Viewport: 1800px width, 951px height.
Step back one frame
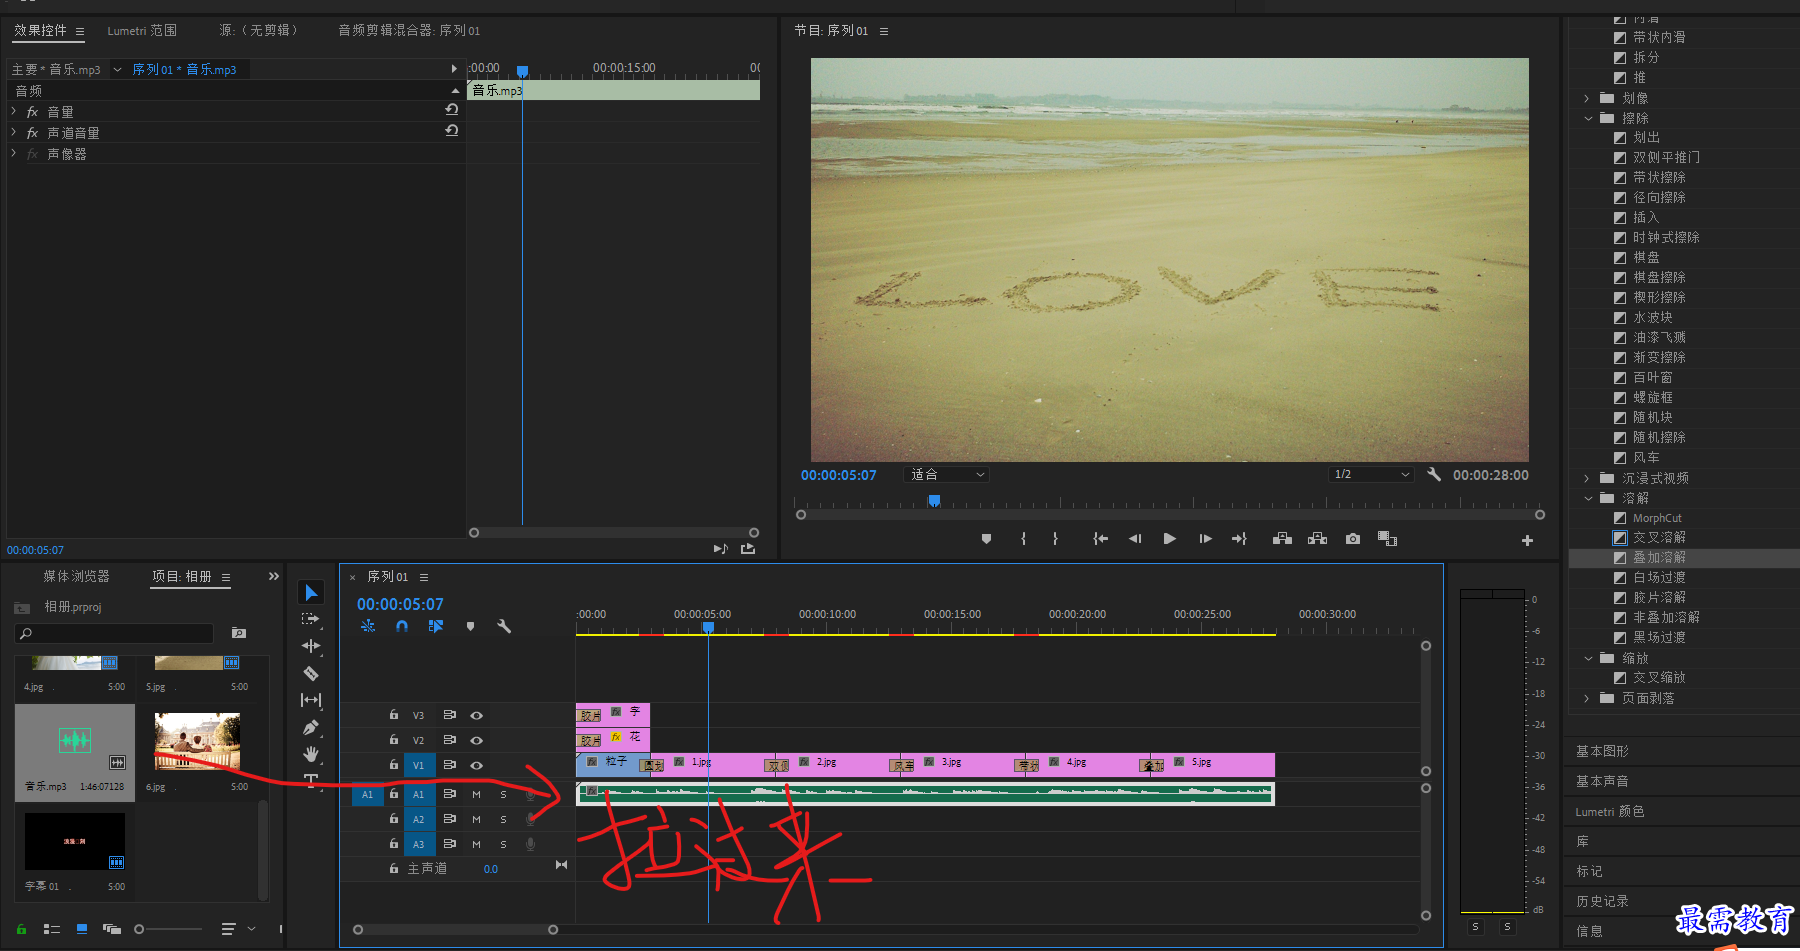[1135, 539]
